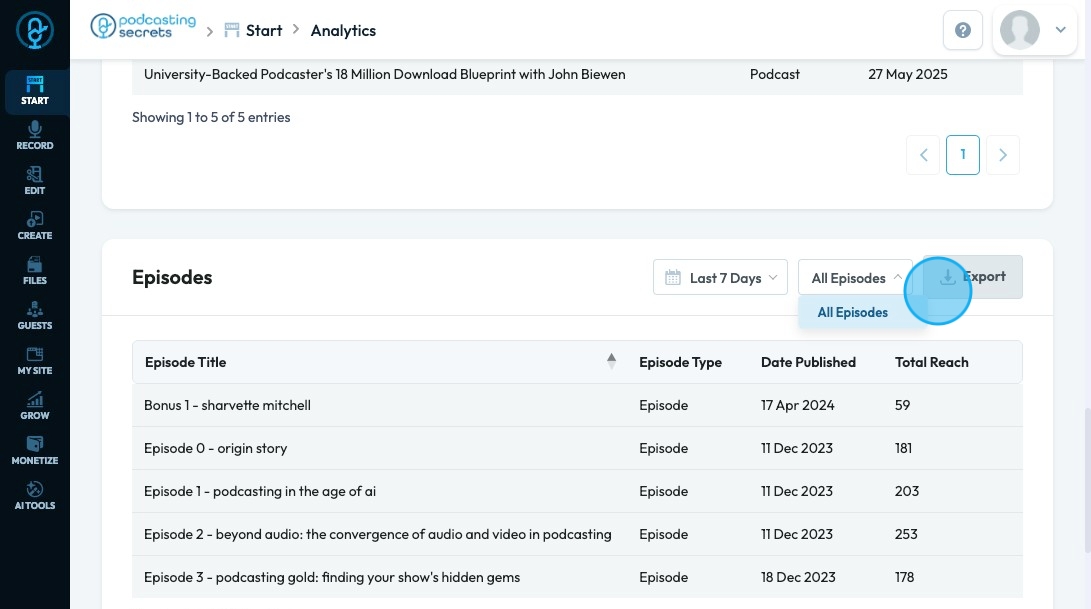Screen dimensions: 1091x609
Task: Open the Monetize section
Action: 34,451
